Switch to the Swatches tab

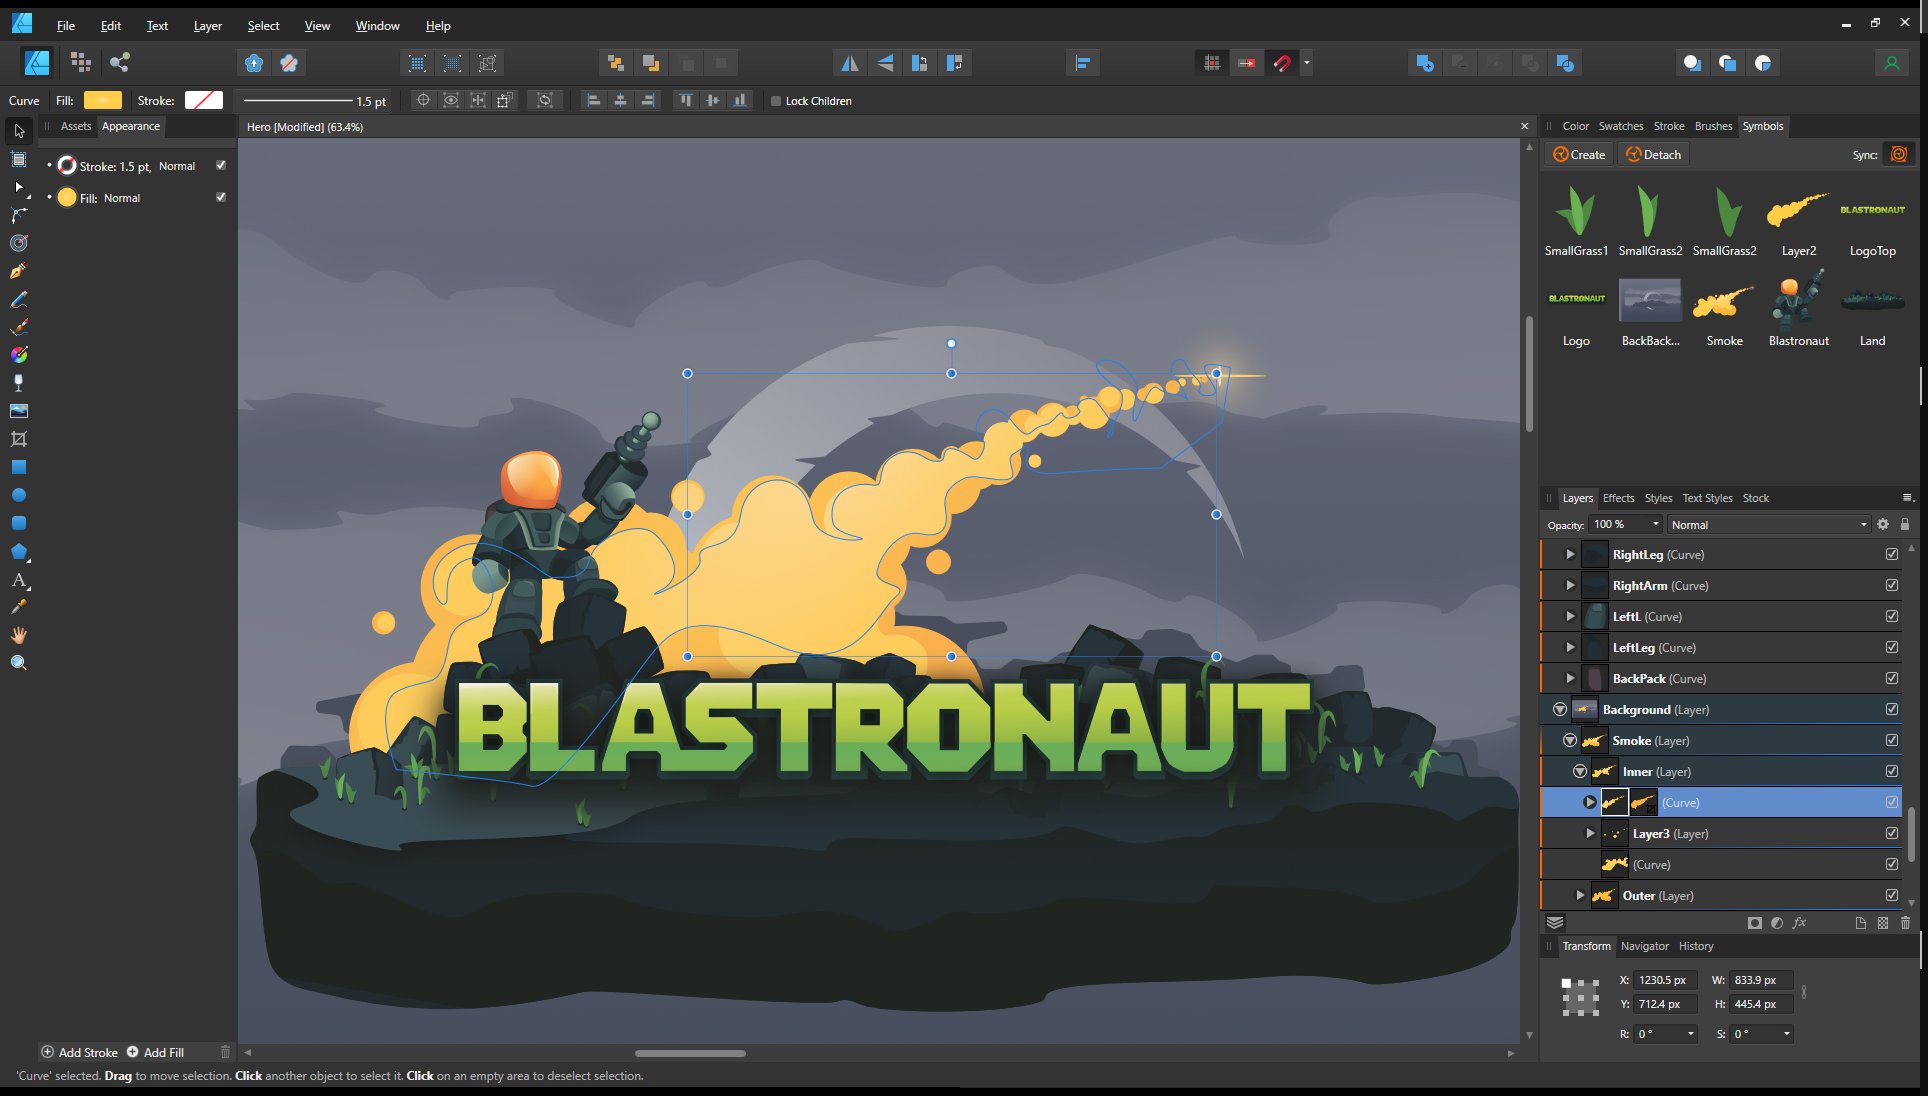tap(1621, 126)
